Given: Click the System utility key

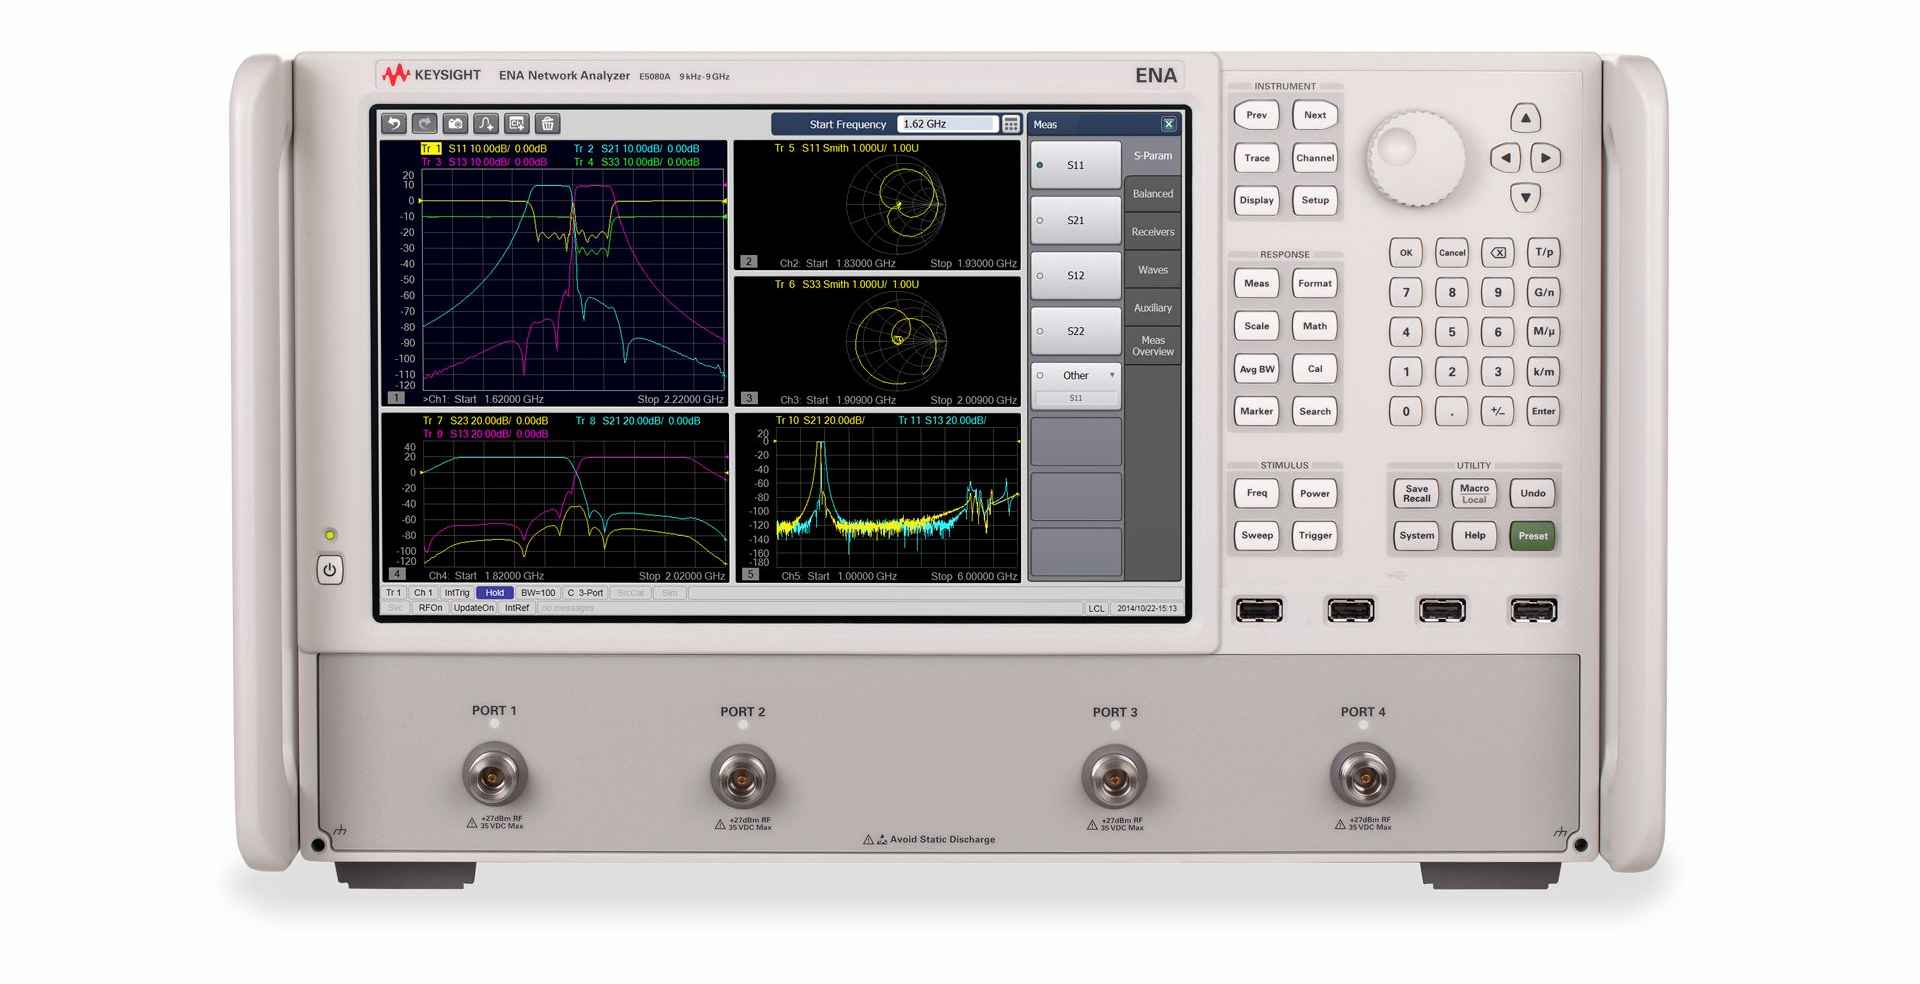Looking at the screenshot, I should pyautogui.click(x=1417, y=536).
